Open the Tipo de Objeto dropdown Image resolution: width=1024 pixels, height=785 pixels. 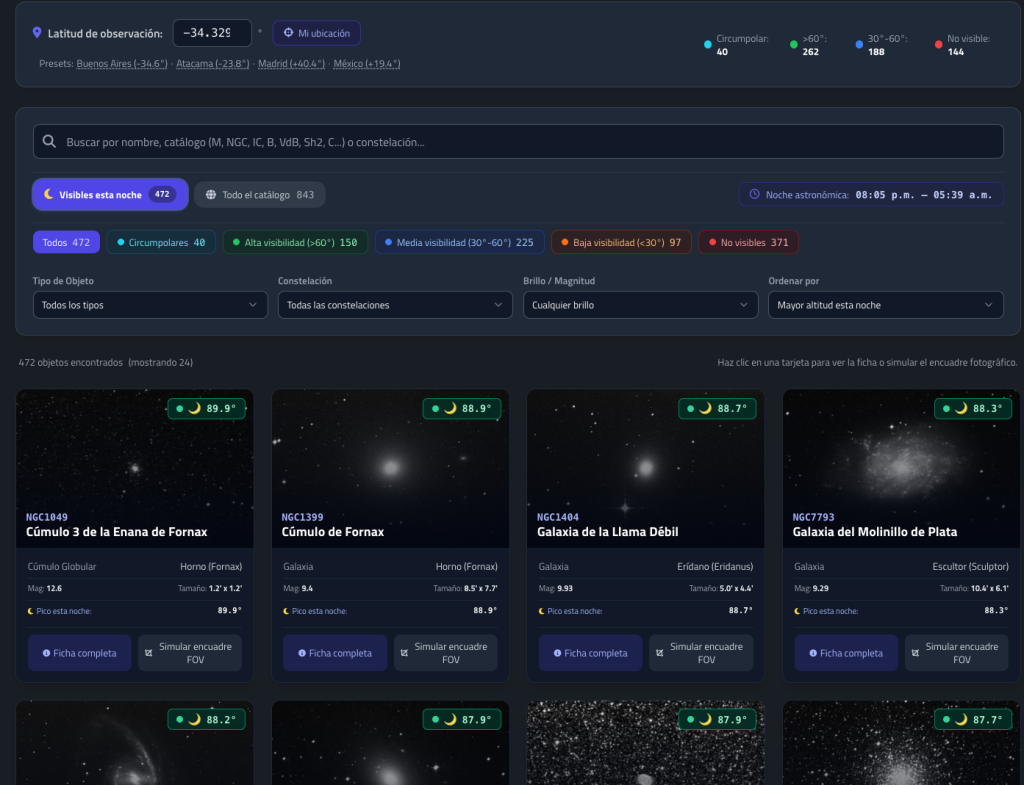150,305
